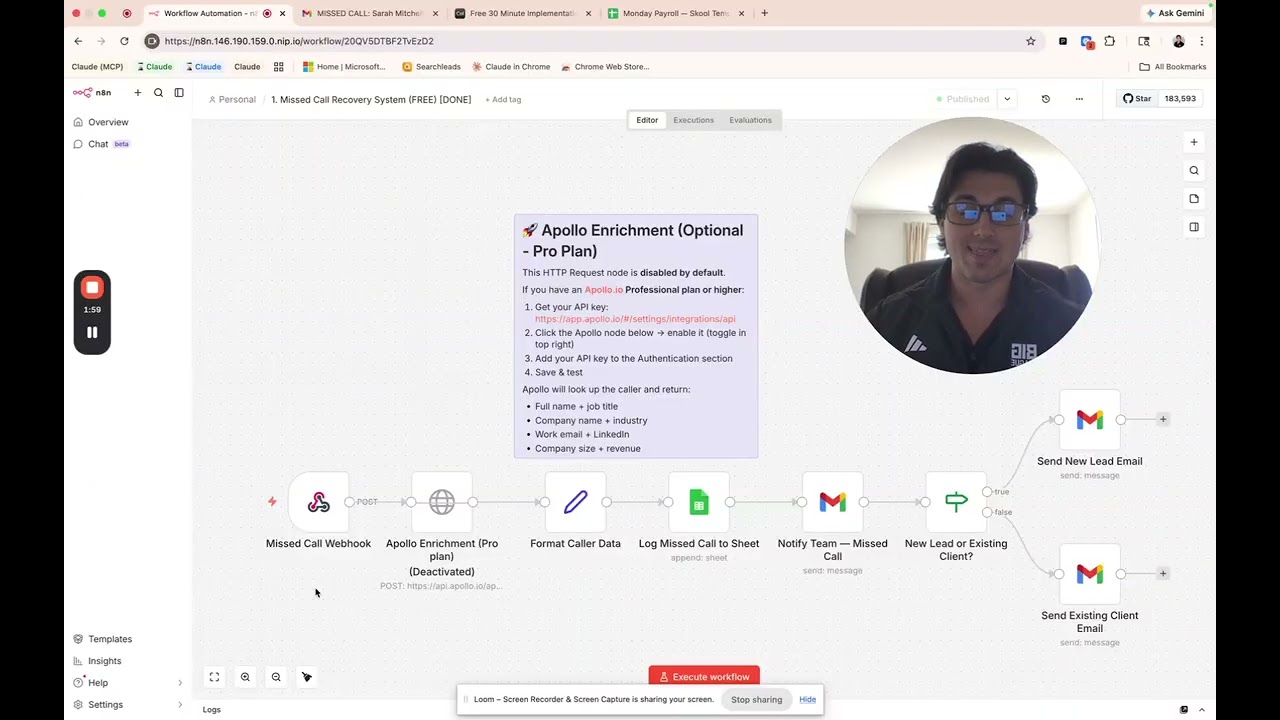
Task: Open the Chrome three-dot menu
Action: [x=1201, y=41]
